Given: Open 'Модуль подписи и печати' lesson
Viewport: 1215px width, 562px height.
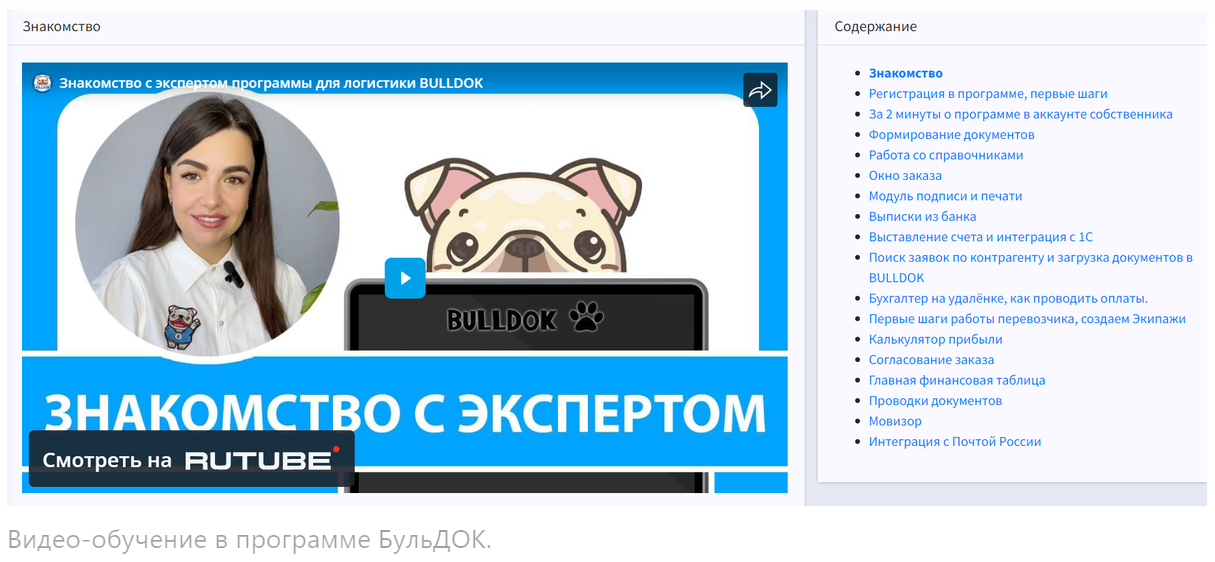Looking at the screenshot, I should coord(945,196).
